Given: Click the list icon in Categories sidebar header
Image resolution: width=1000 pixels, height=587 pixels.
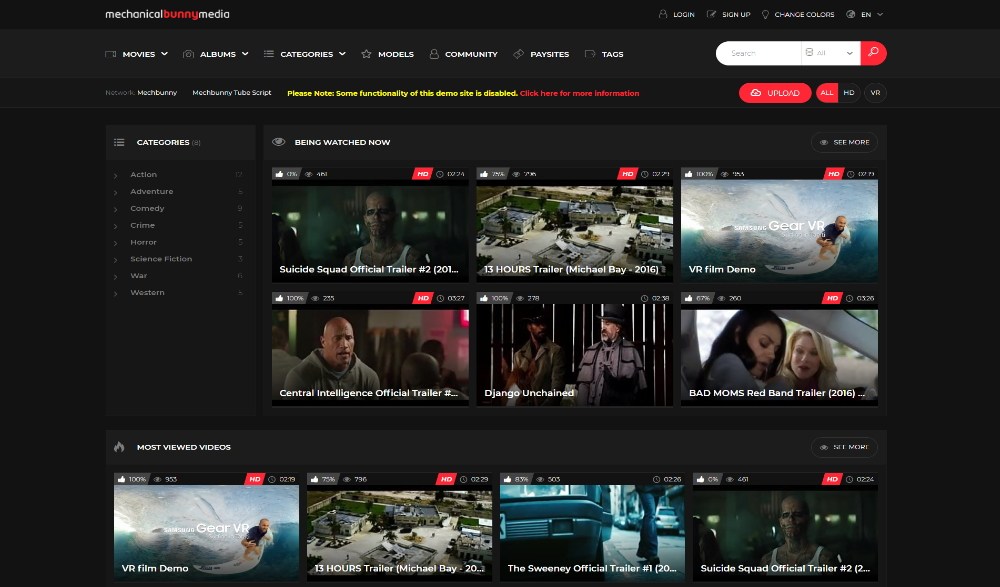Looking at the screenshot, I should pyautogui.click(x=119, y=142).
